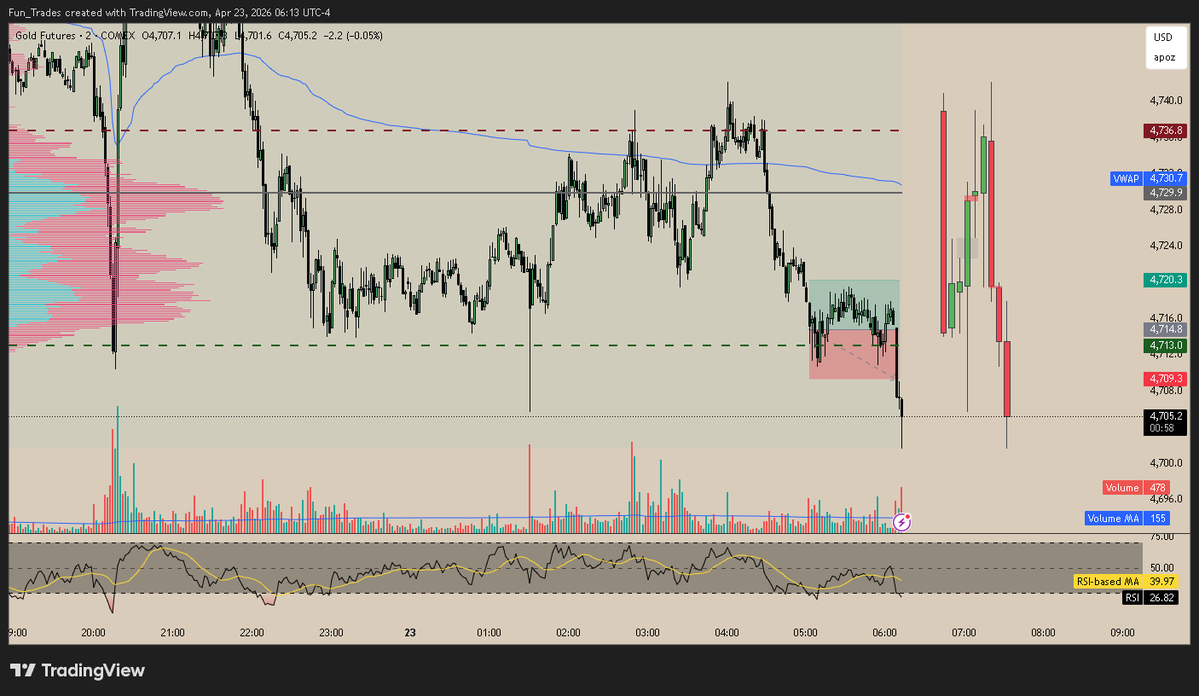Click the teal 4,720.3 price label
This screenshot has width=1199, height=696.
click(1164, 281)
